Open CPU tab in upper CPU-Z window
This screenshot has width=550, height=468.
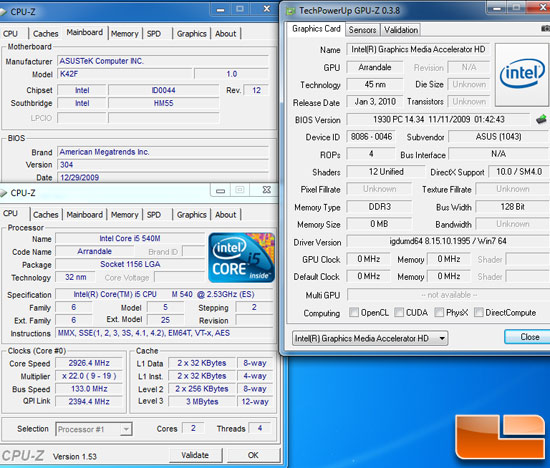click(10, 34)
